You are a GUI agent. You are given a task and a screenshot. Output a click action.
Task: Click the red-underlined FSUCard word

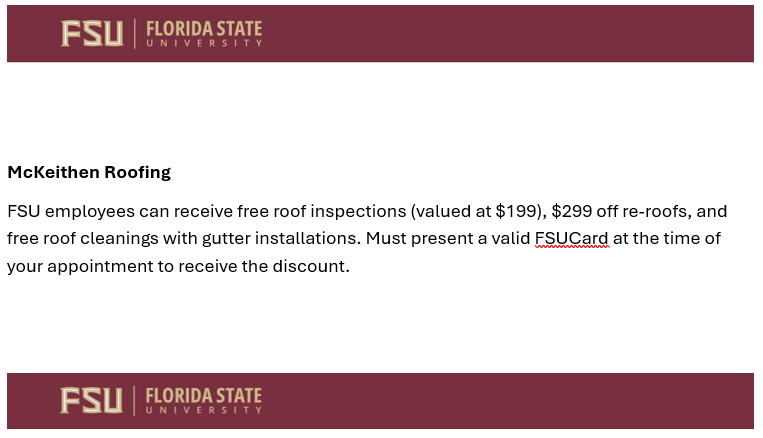tap(572, 239)
